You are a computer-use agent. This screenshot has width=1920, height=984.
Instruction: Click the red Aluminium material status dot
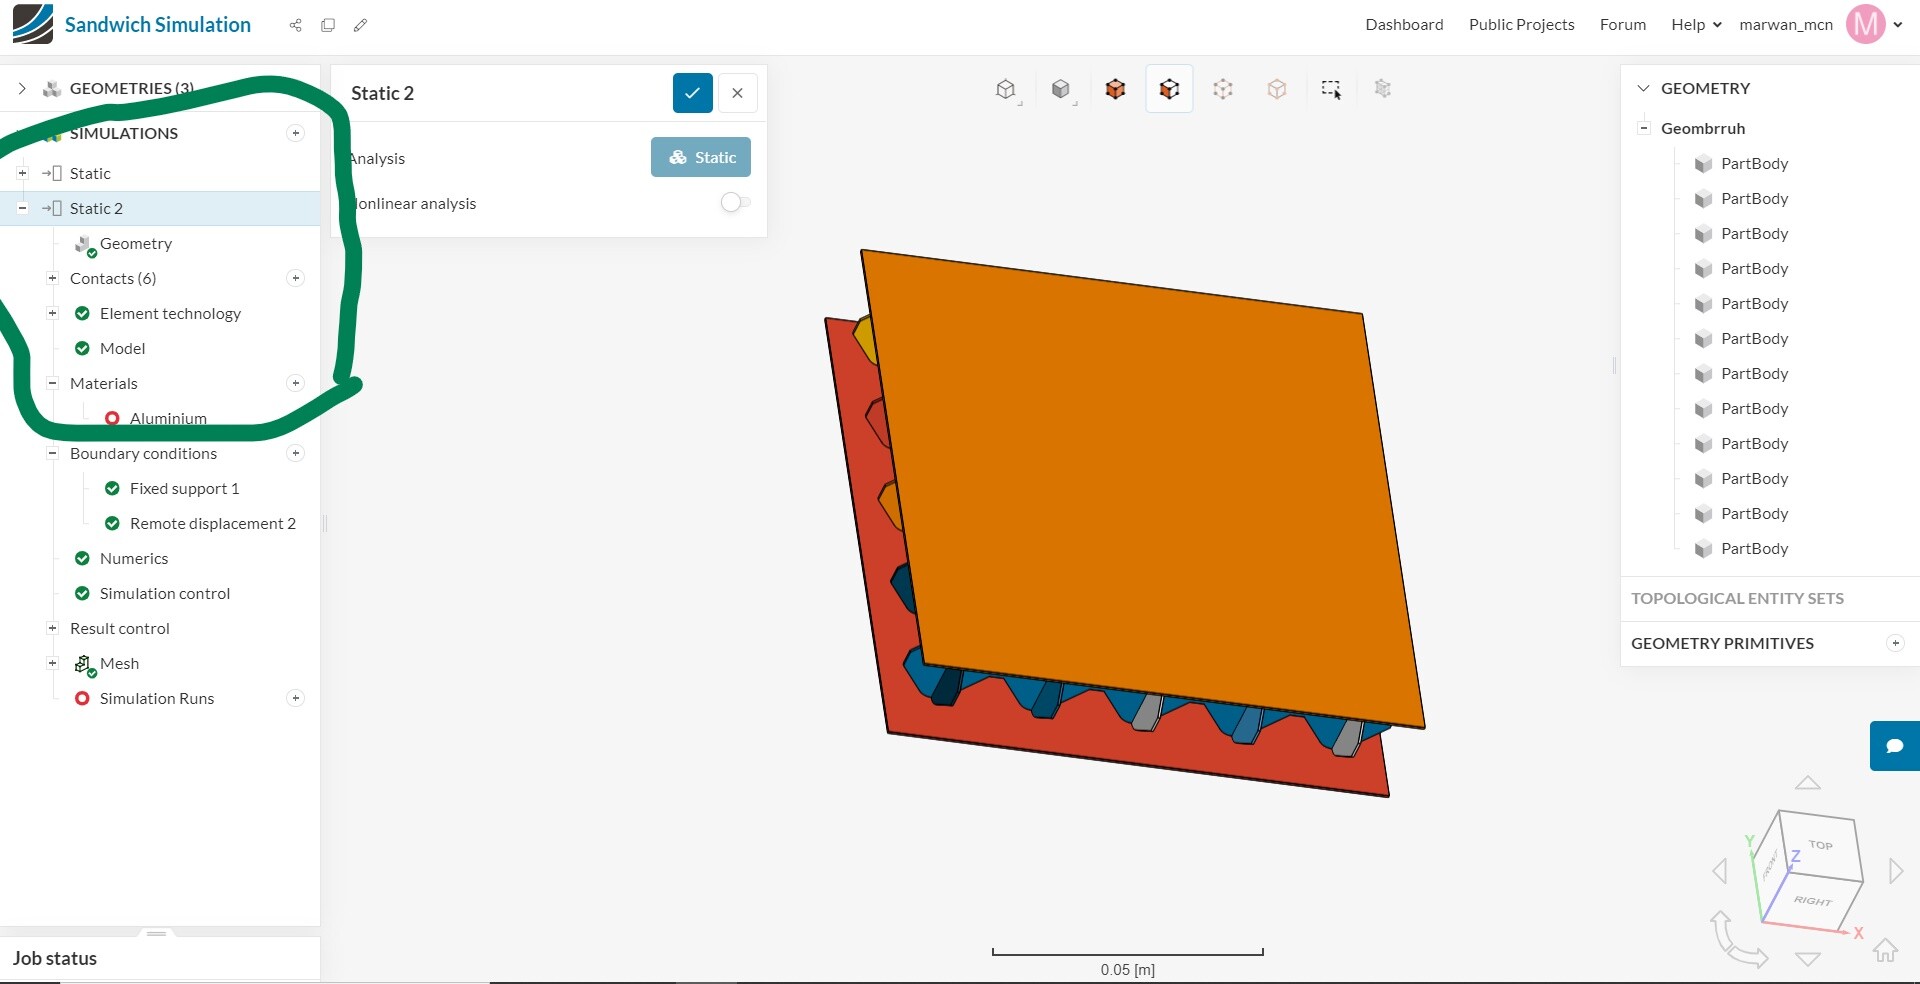tap(113, 418)
